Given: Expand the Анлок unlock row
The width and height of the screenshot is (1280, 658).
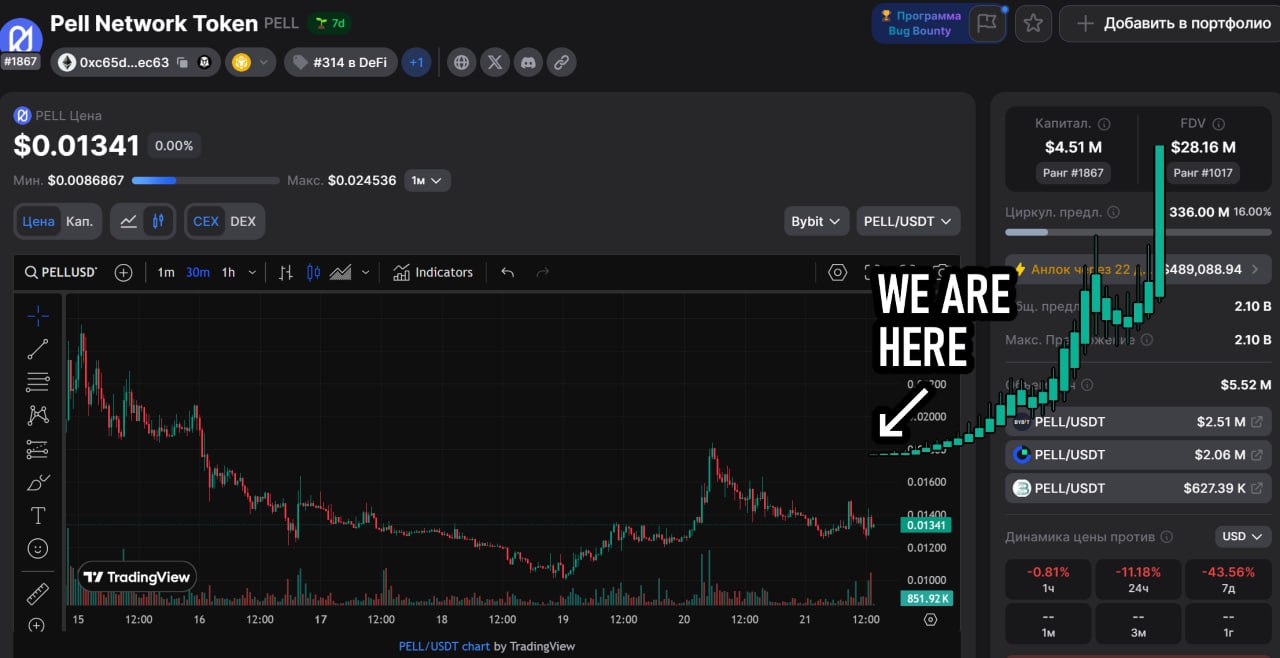Looking at the screenshot, I should coord(1138,269).
